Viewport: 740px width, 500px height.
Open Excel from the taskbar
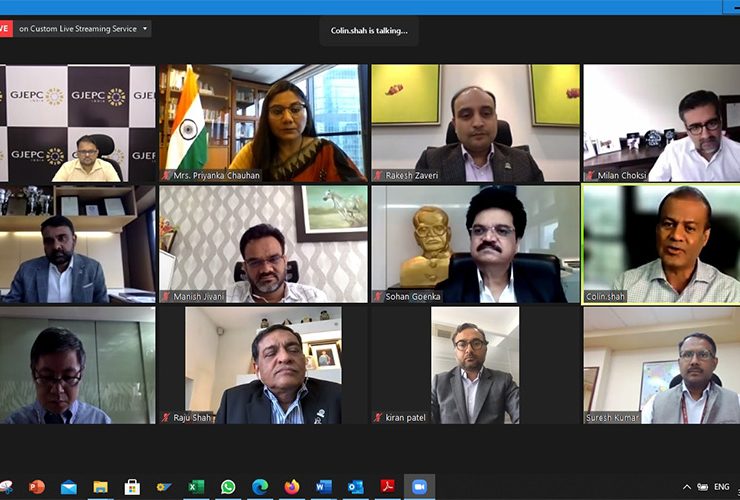tap(196, 487)
